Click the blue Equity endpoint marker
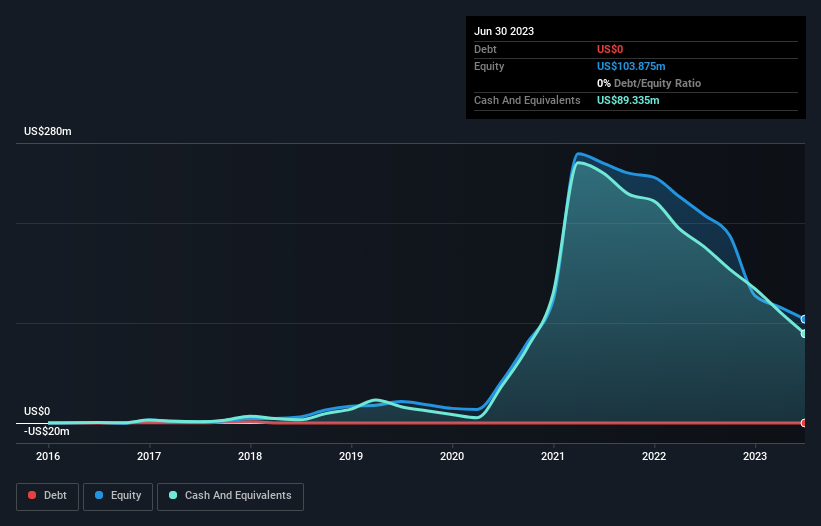Viewport: 821px width, 526px height. tap(804, 319)
